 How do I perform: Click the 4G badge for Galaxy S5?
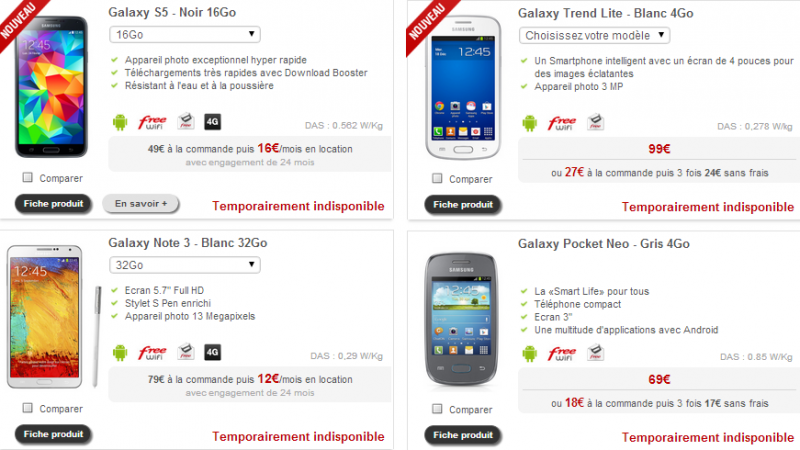[212, 121]
